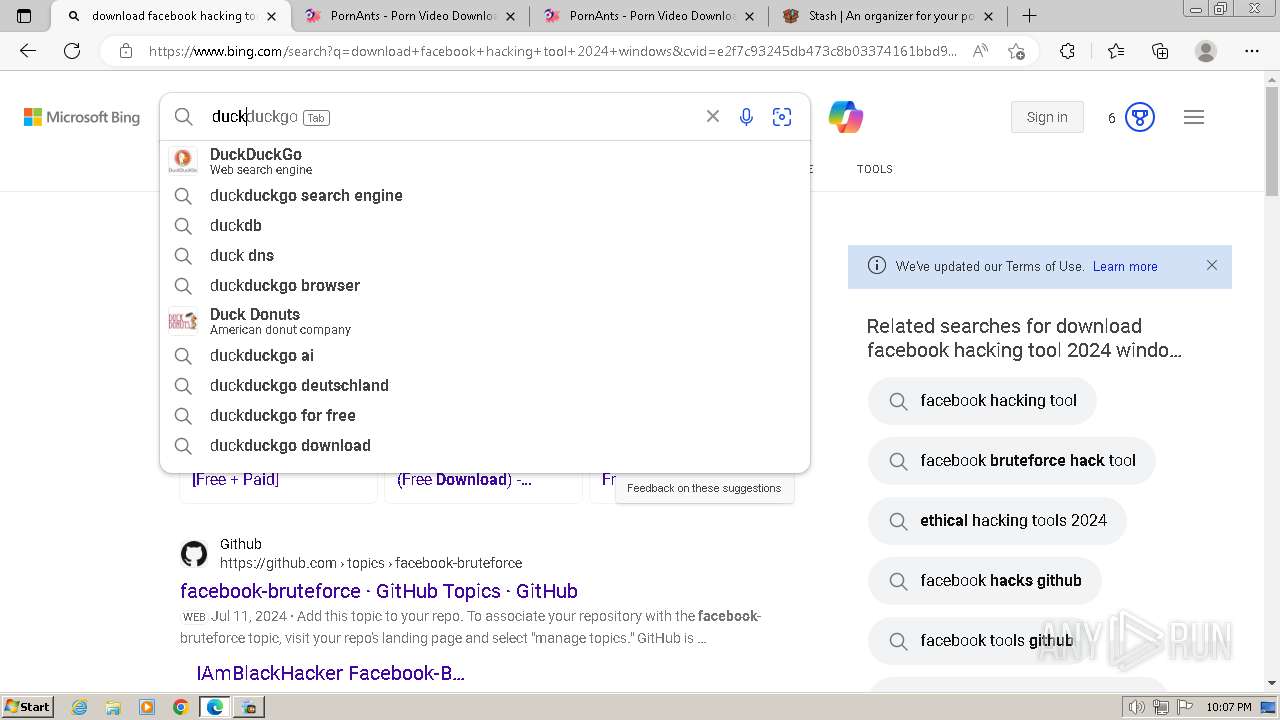Open the Extensions puzzle icon
Screen dimensions: 1280x720
(x=1067, y=51)
